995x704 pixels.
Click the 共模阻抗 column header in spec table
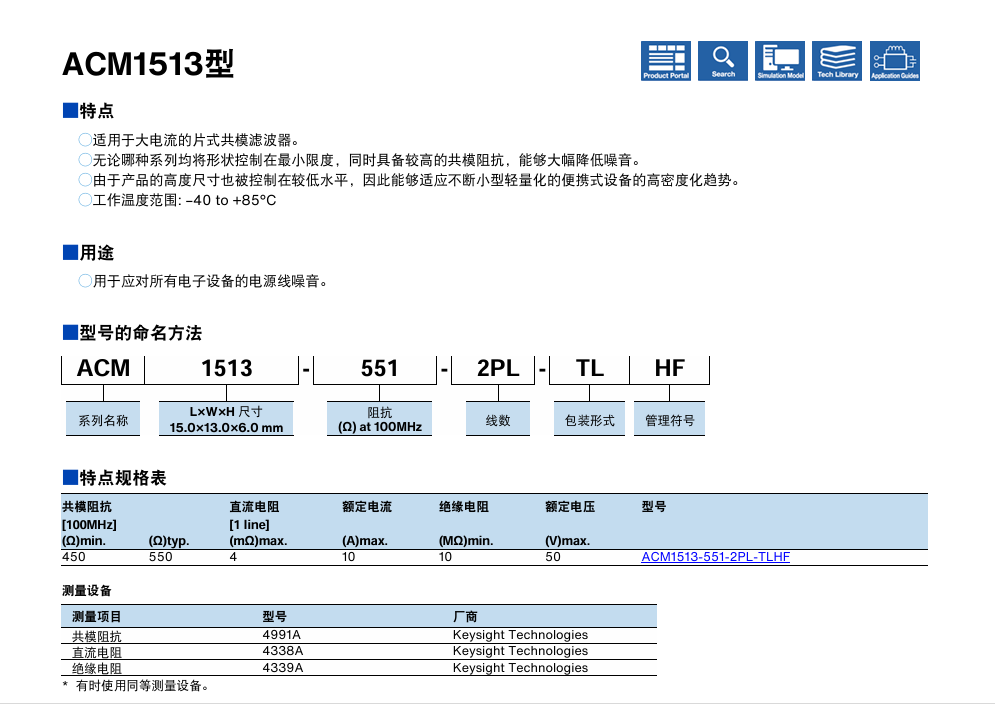(86, 507)
